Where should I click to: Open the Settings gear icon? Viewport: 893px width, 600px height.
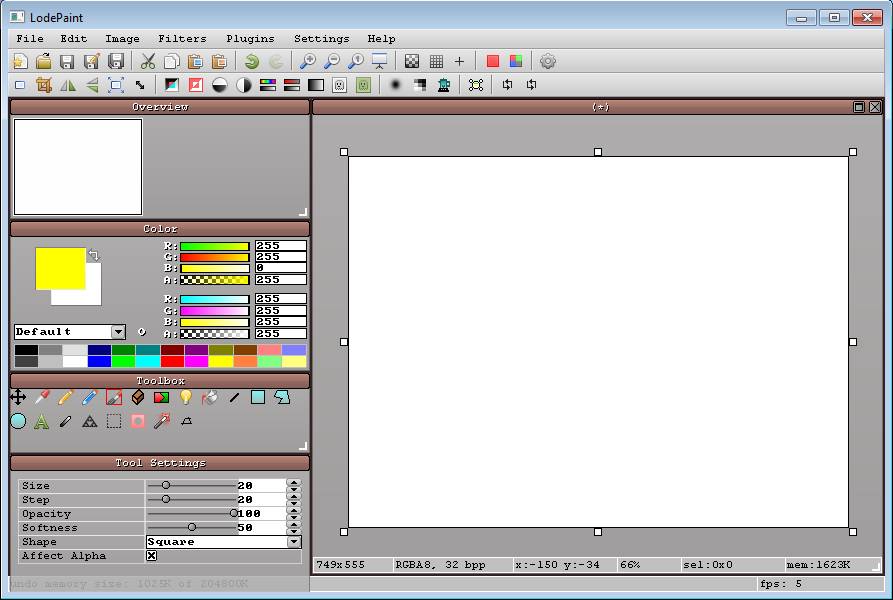pos(548,61)
